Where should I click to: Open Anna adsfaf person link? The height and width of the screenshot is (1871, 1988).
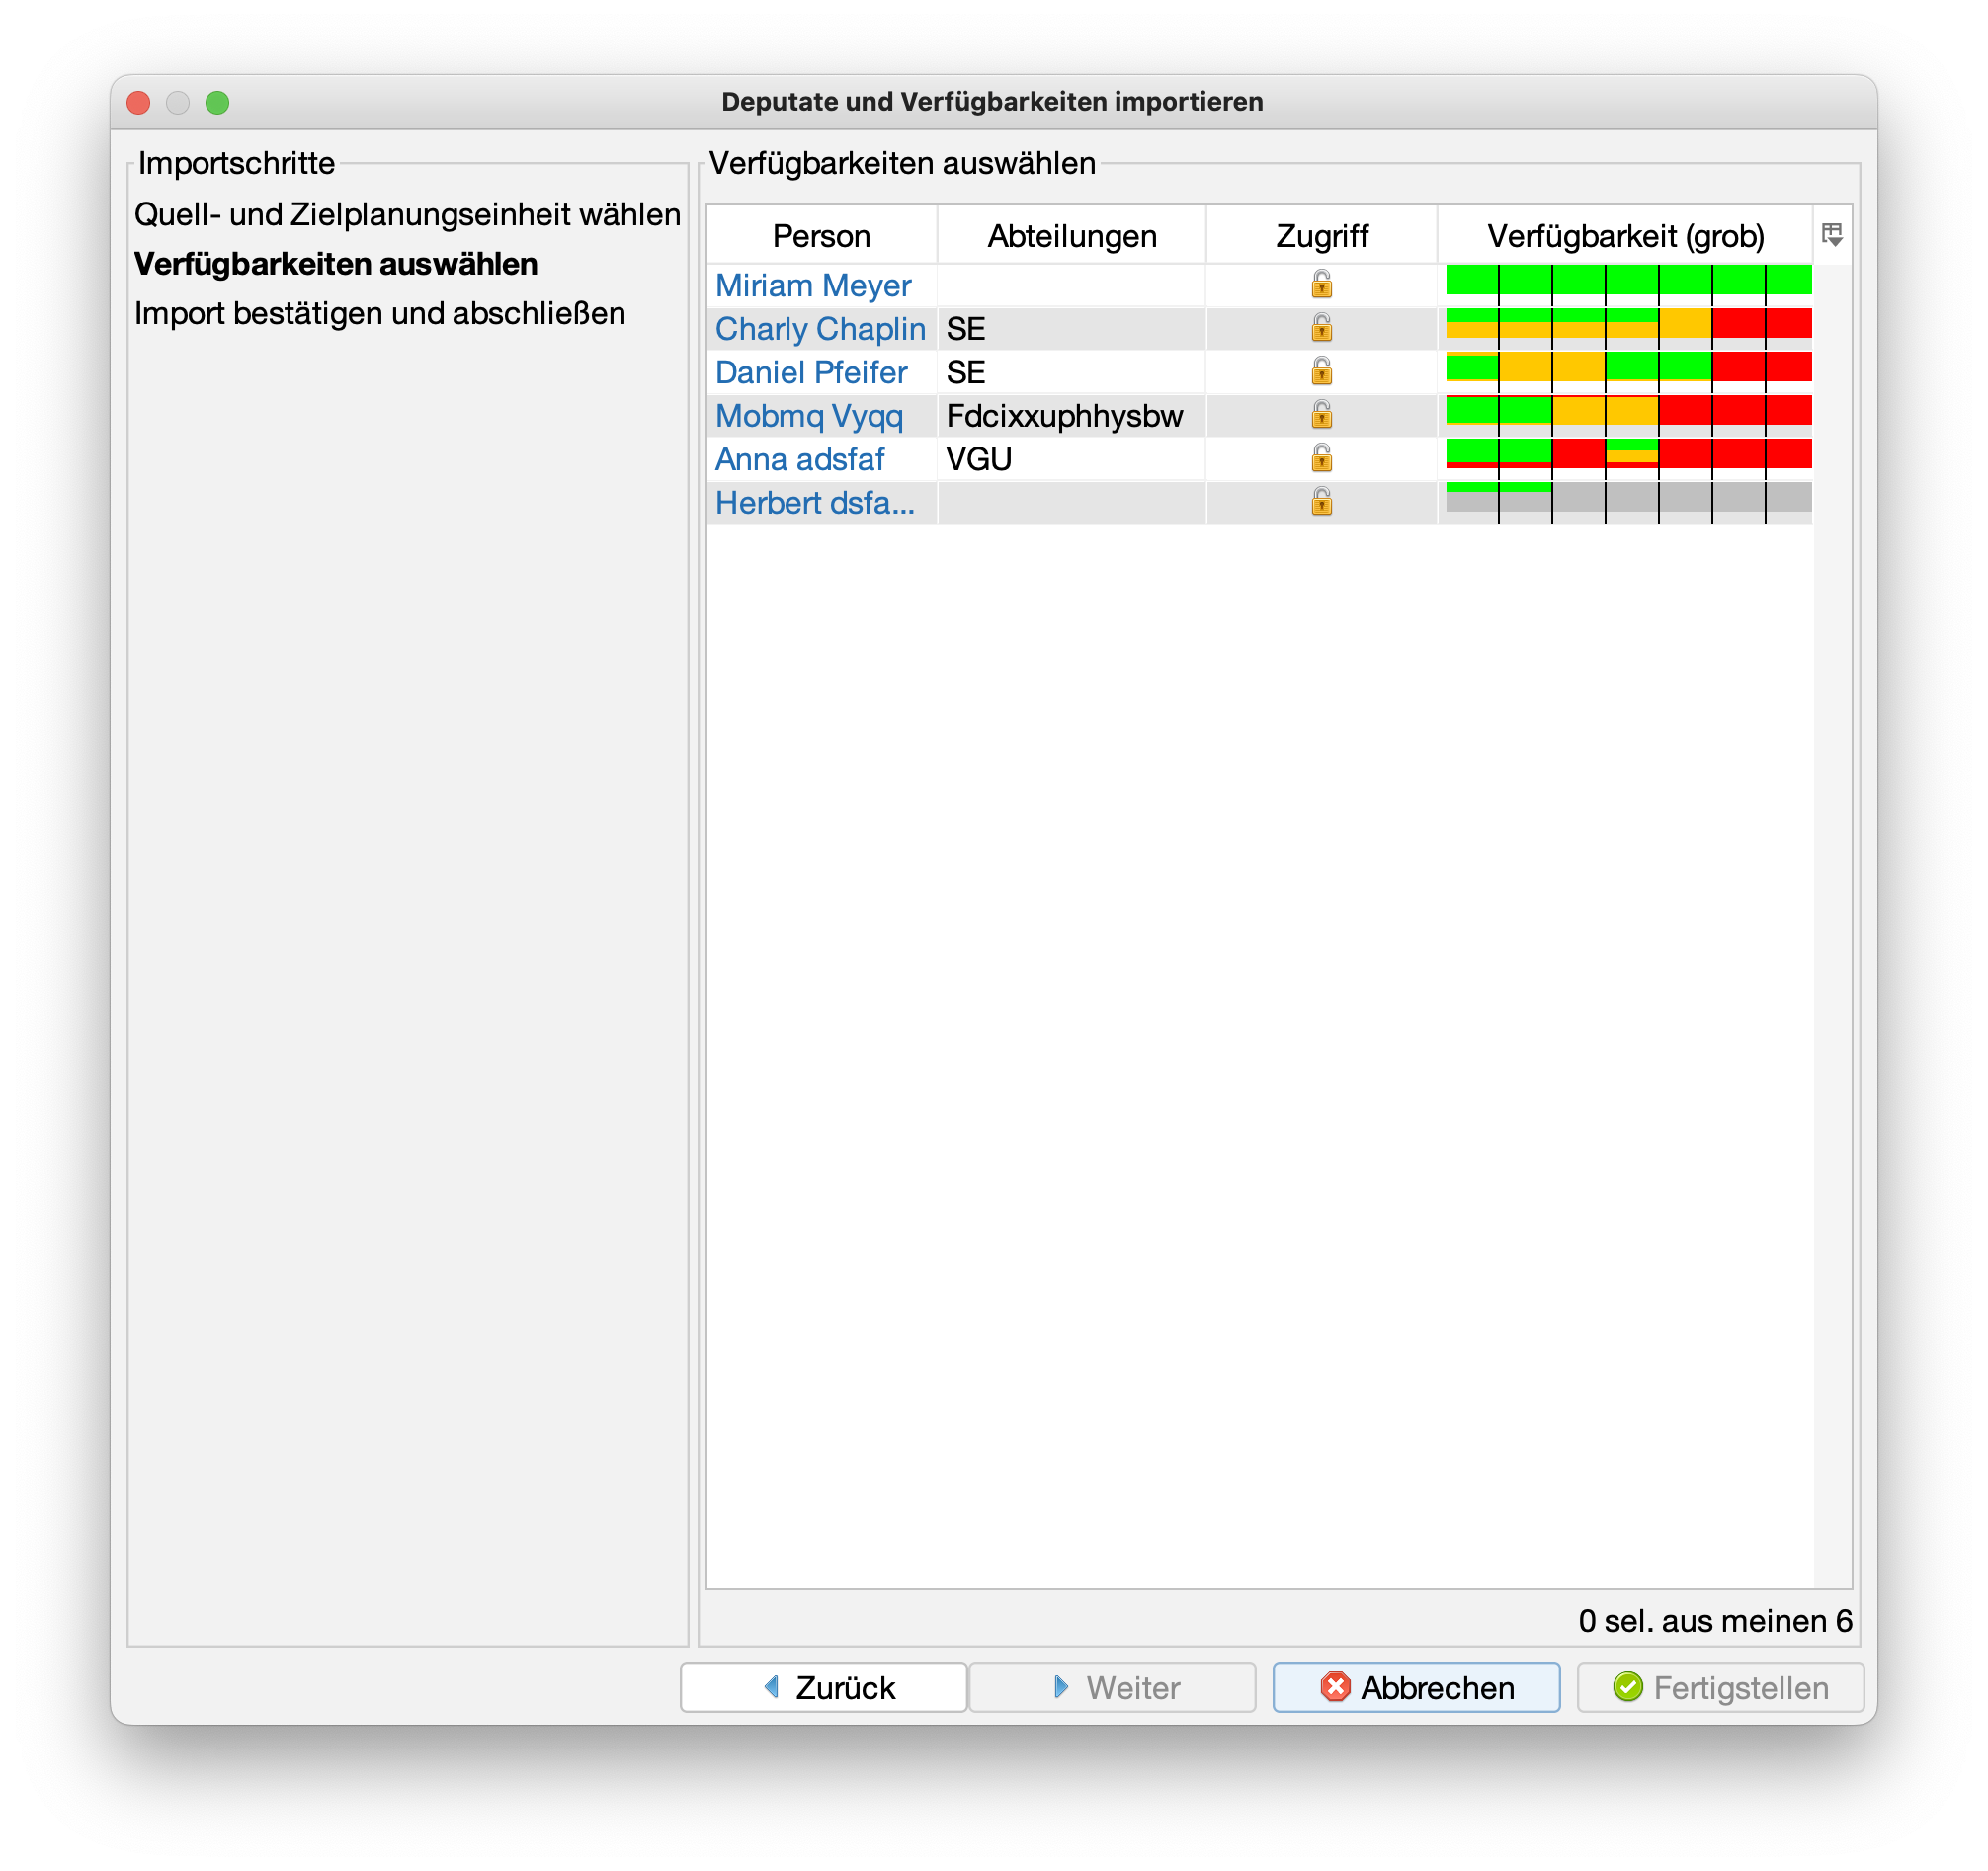tap(799, 459)
